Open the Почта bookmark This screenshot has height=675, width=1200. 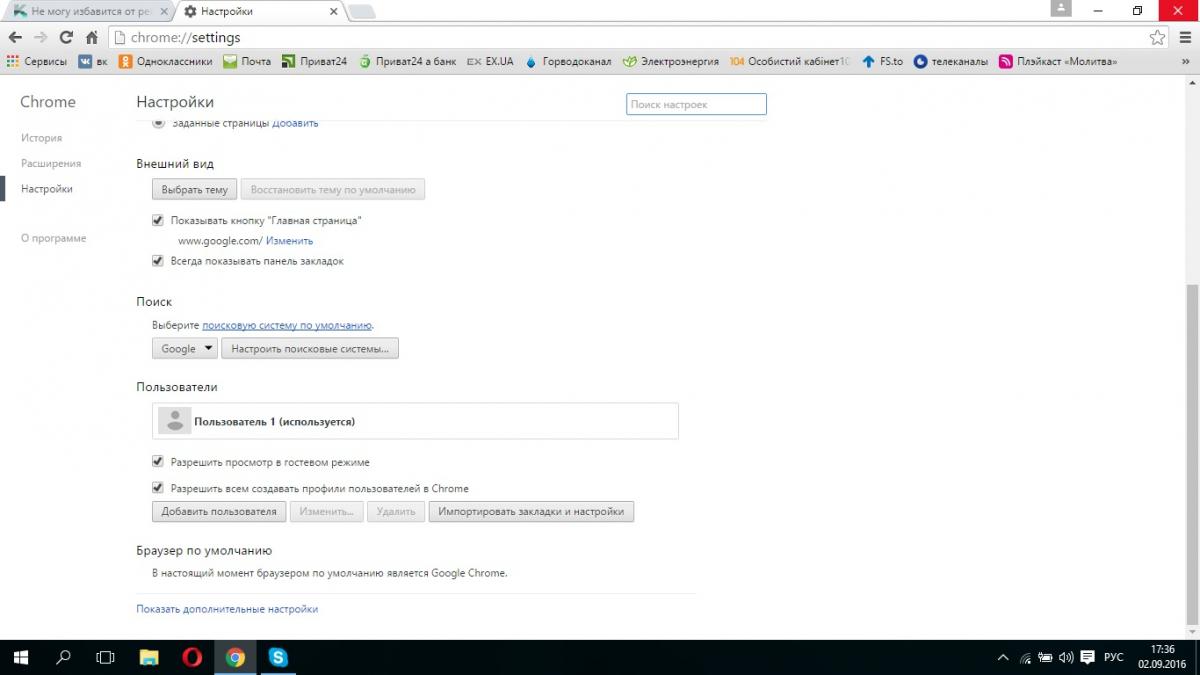tap(247, 61)
